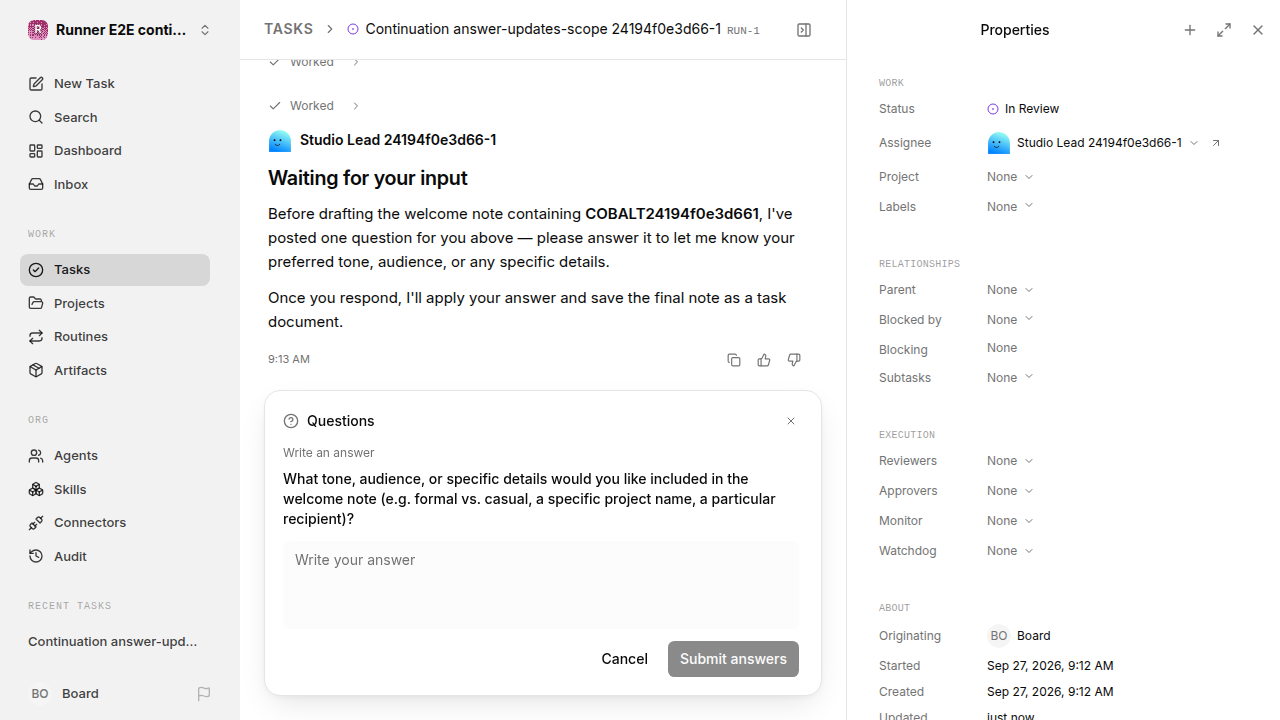
Task: Expand the last Worked step
Action: tap(314, 106)
